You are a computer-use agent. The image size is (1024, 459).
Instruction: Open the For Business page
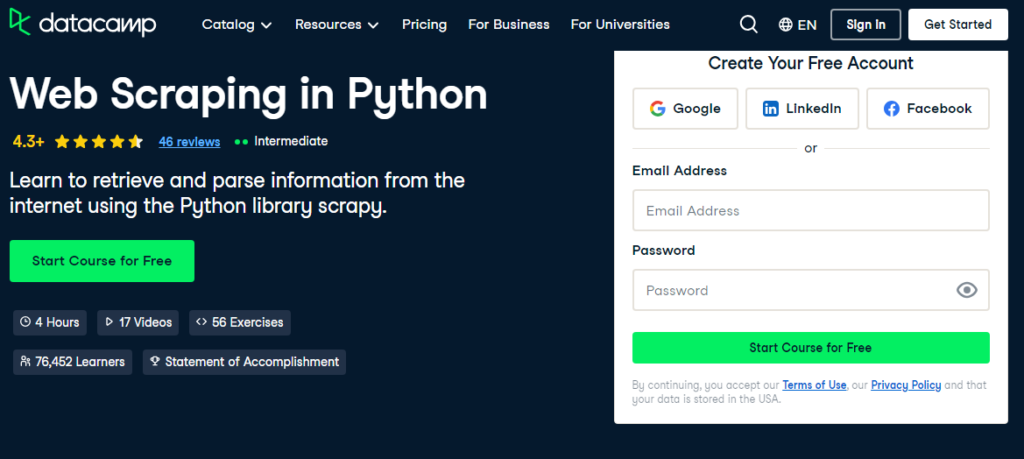click(x=509, y=25)
